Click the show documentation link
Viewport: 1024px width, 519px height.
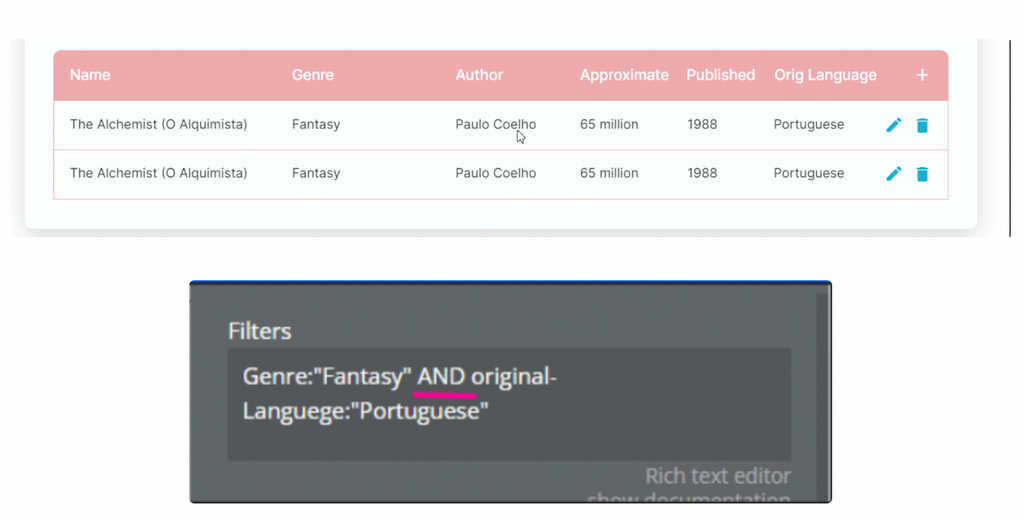689,497
